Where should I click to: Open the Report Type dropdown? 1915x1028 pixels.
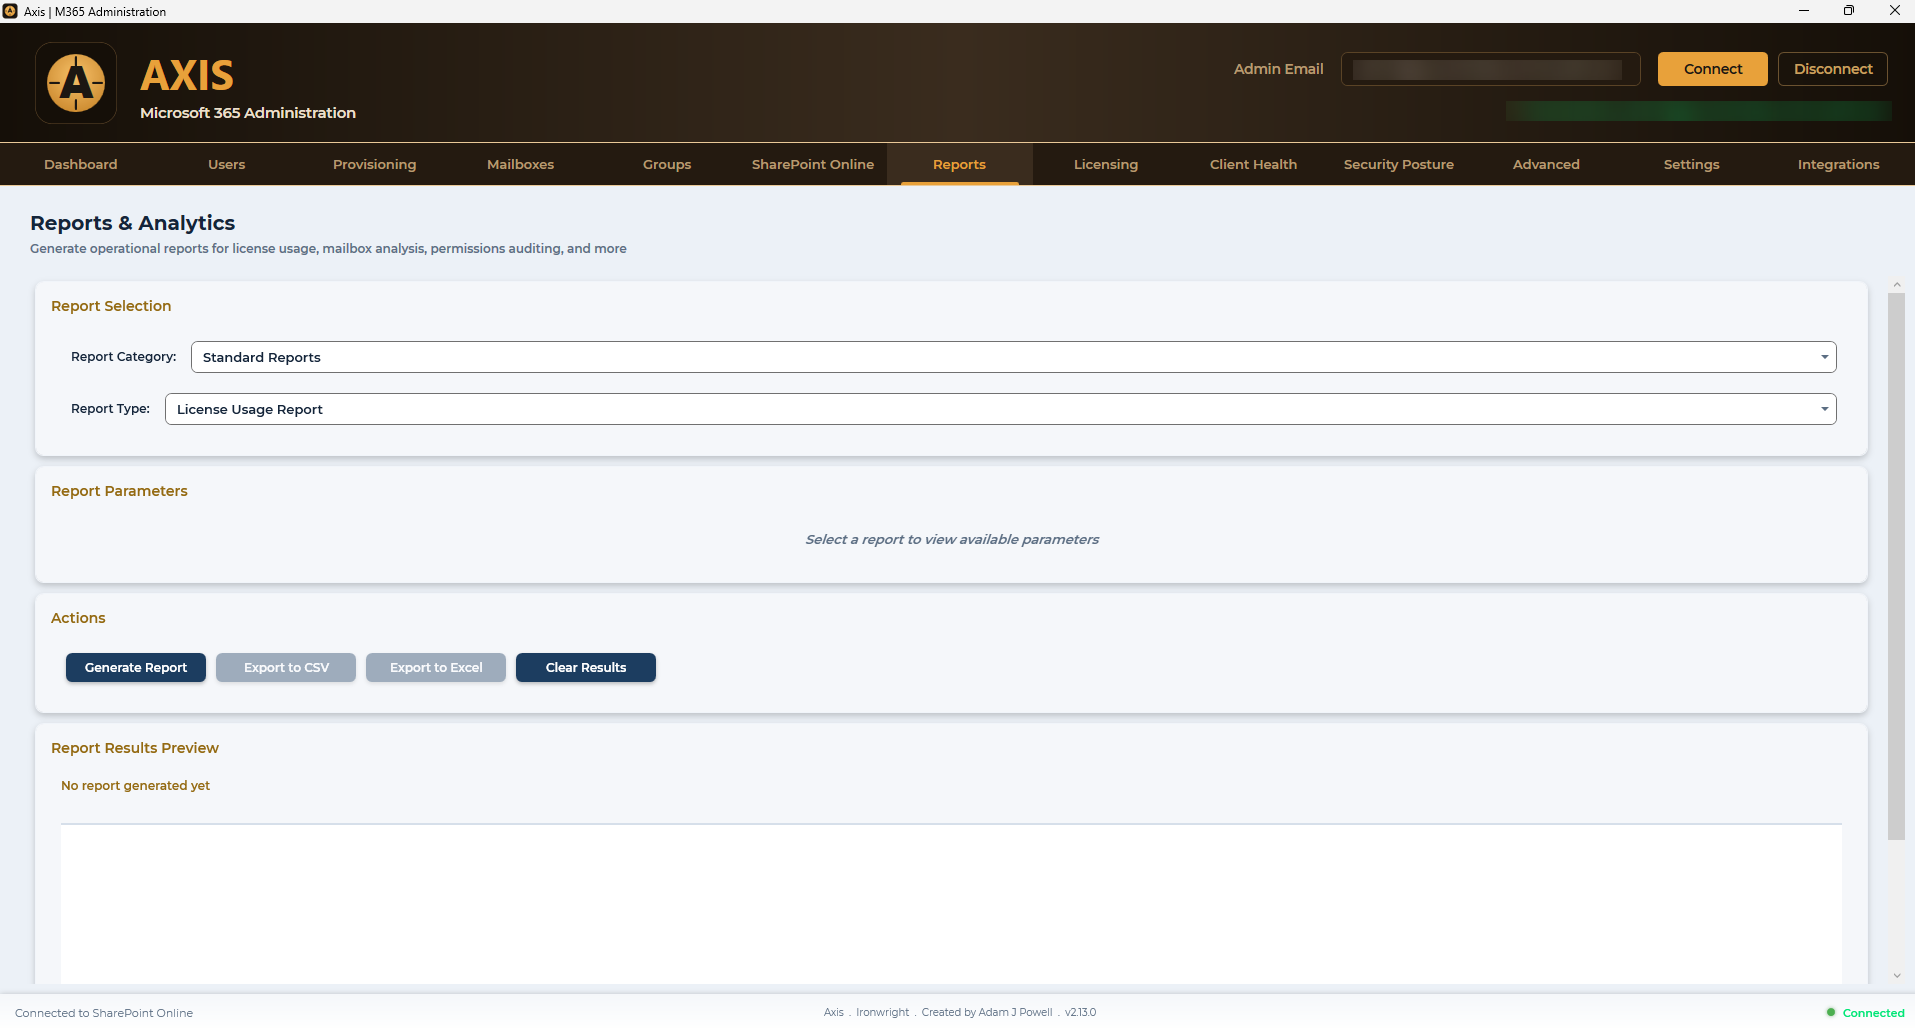click(1000, 409)
